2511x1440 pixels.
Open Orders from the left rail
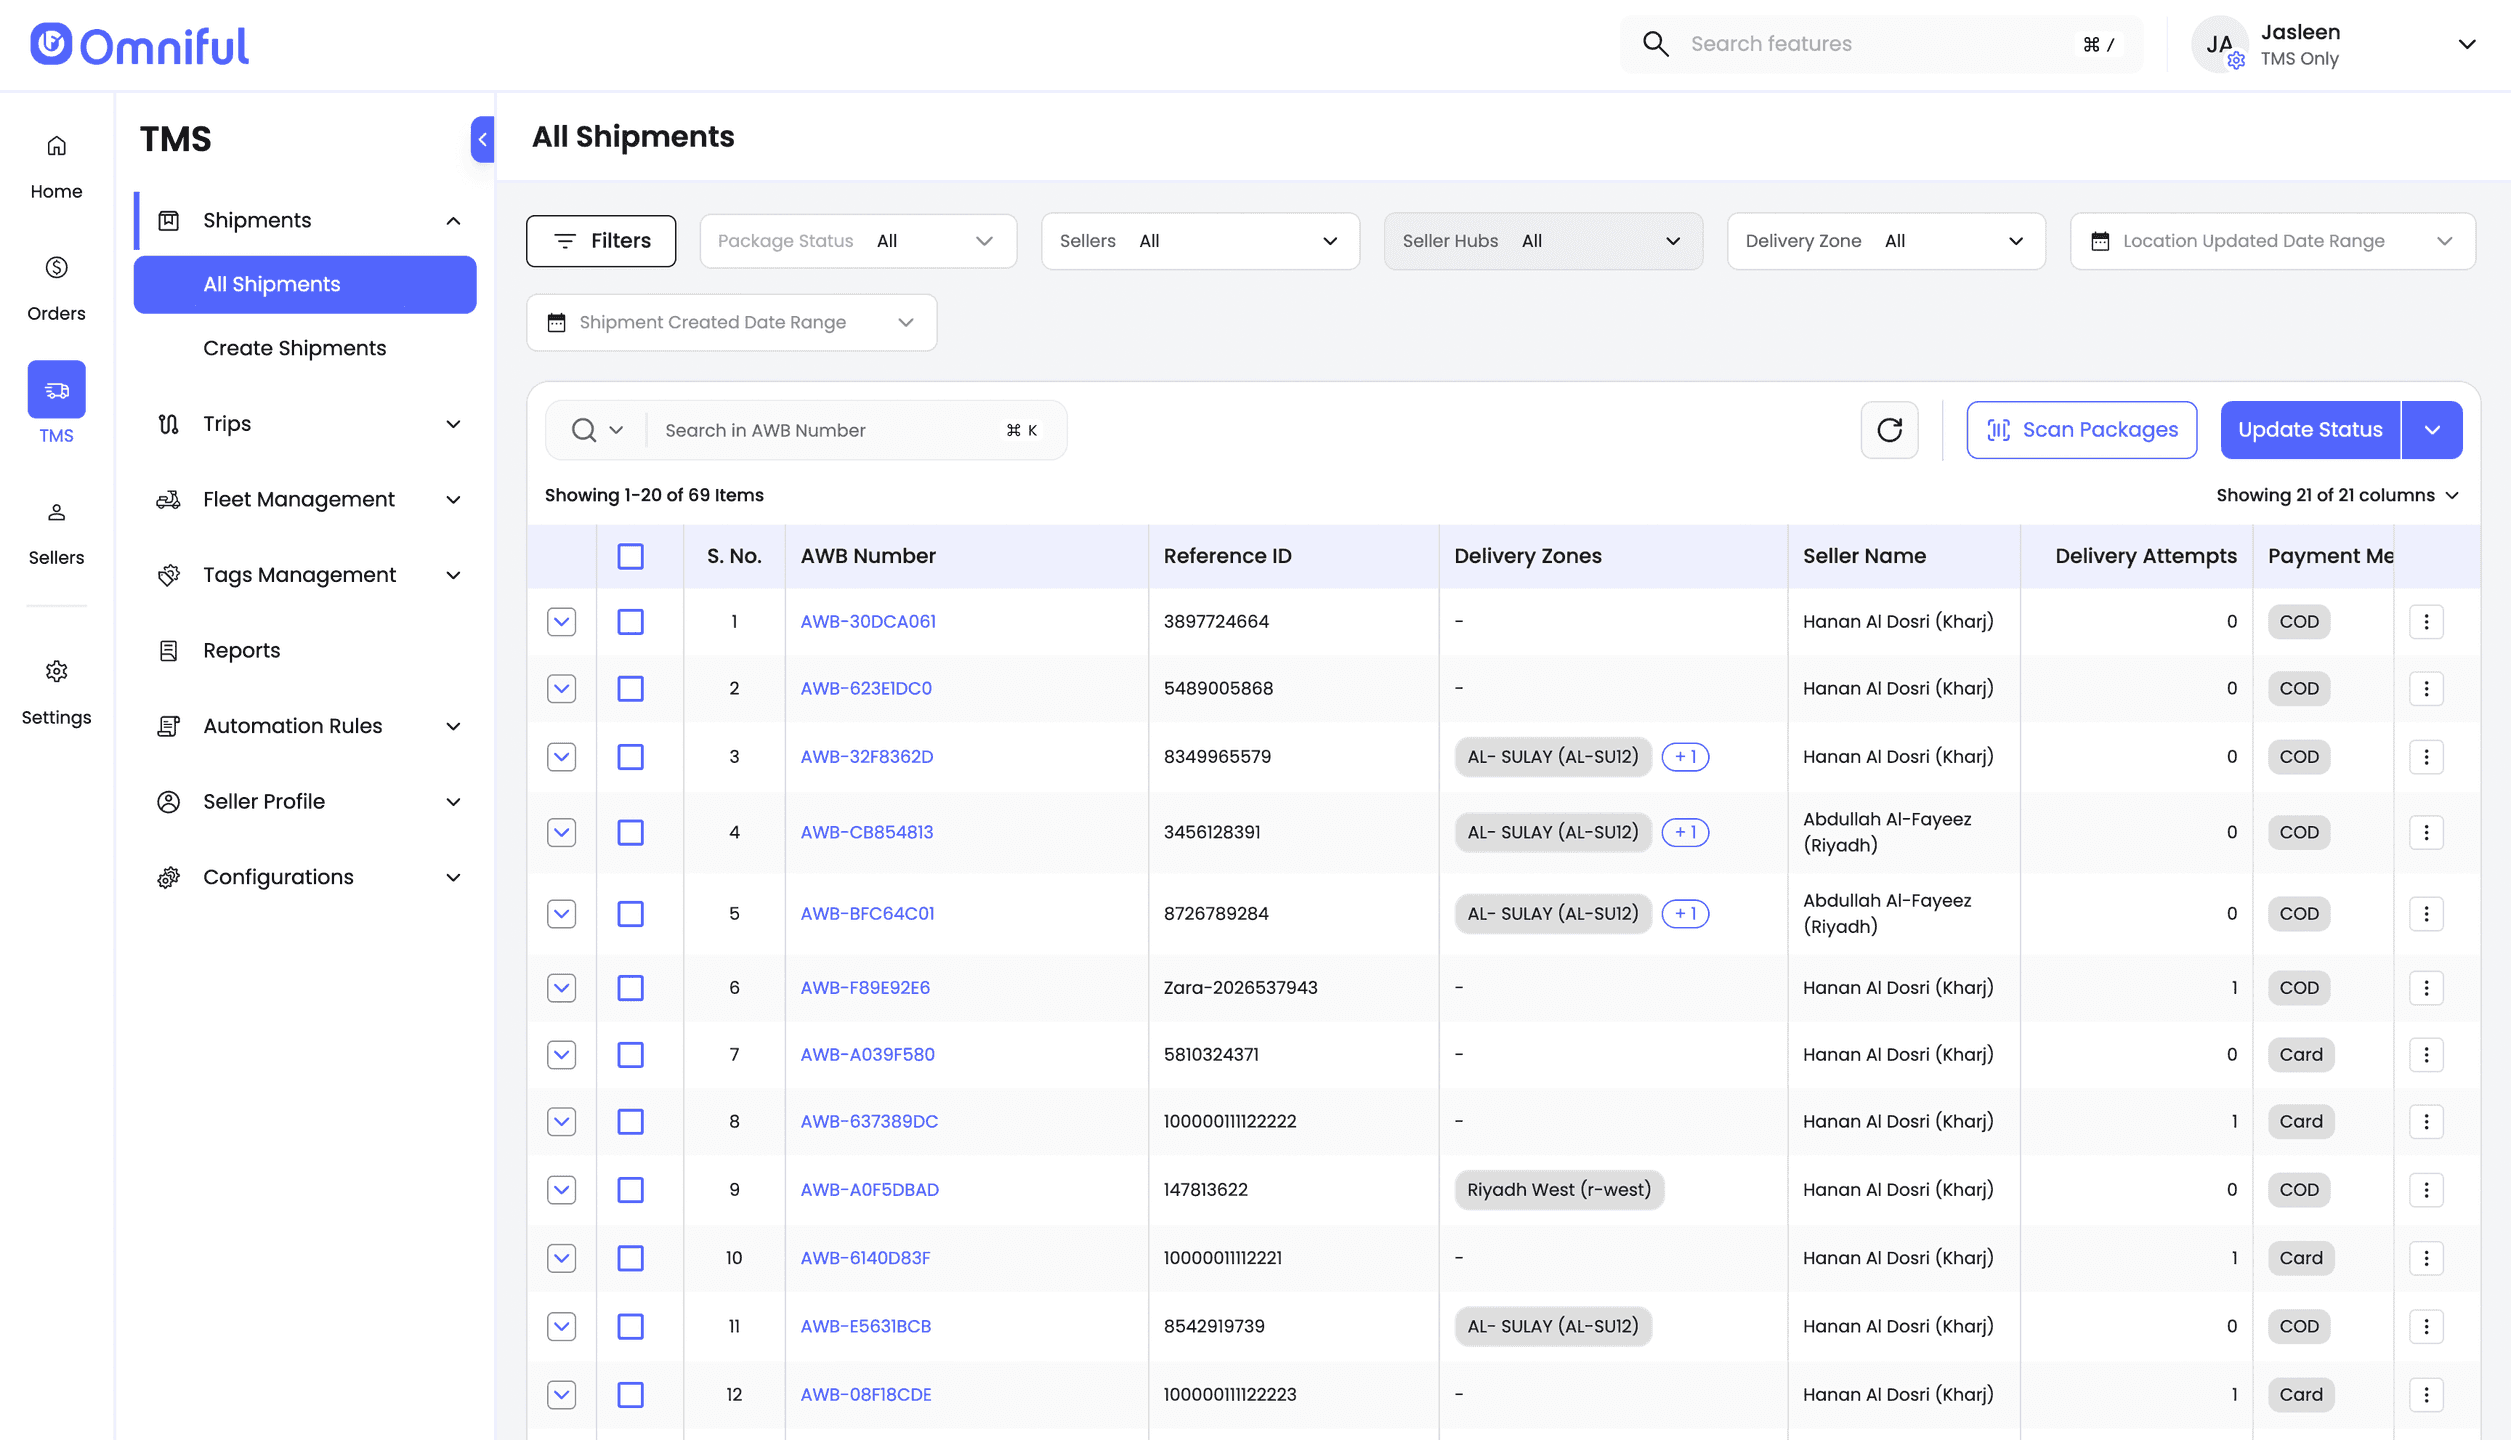pos(56,288)
